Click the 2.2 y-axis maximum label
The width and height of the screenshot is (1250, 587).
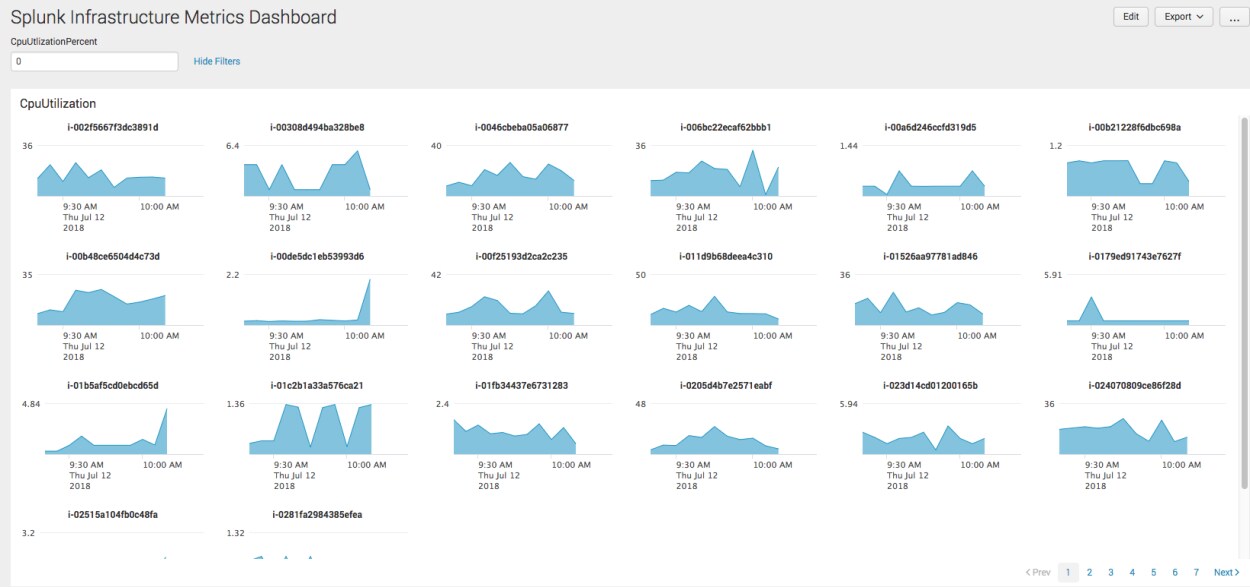pos(233,275)
